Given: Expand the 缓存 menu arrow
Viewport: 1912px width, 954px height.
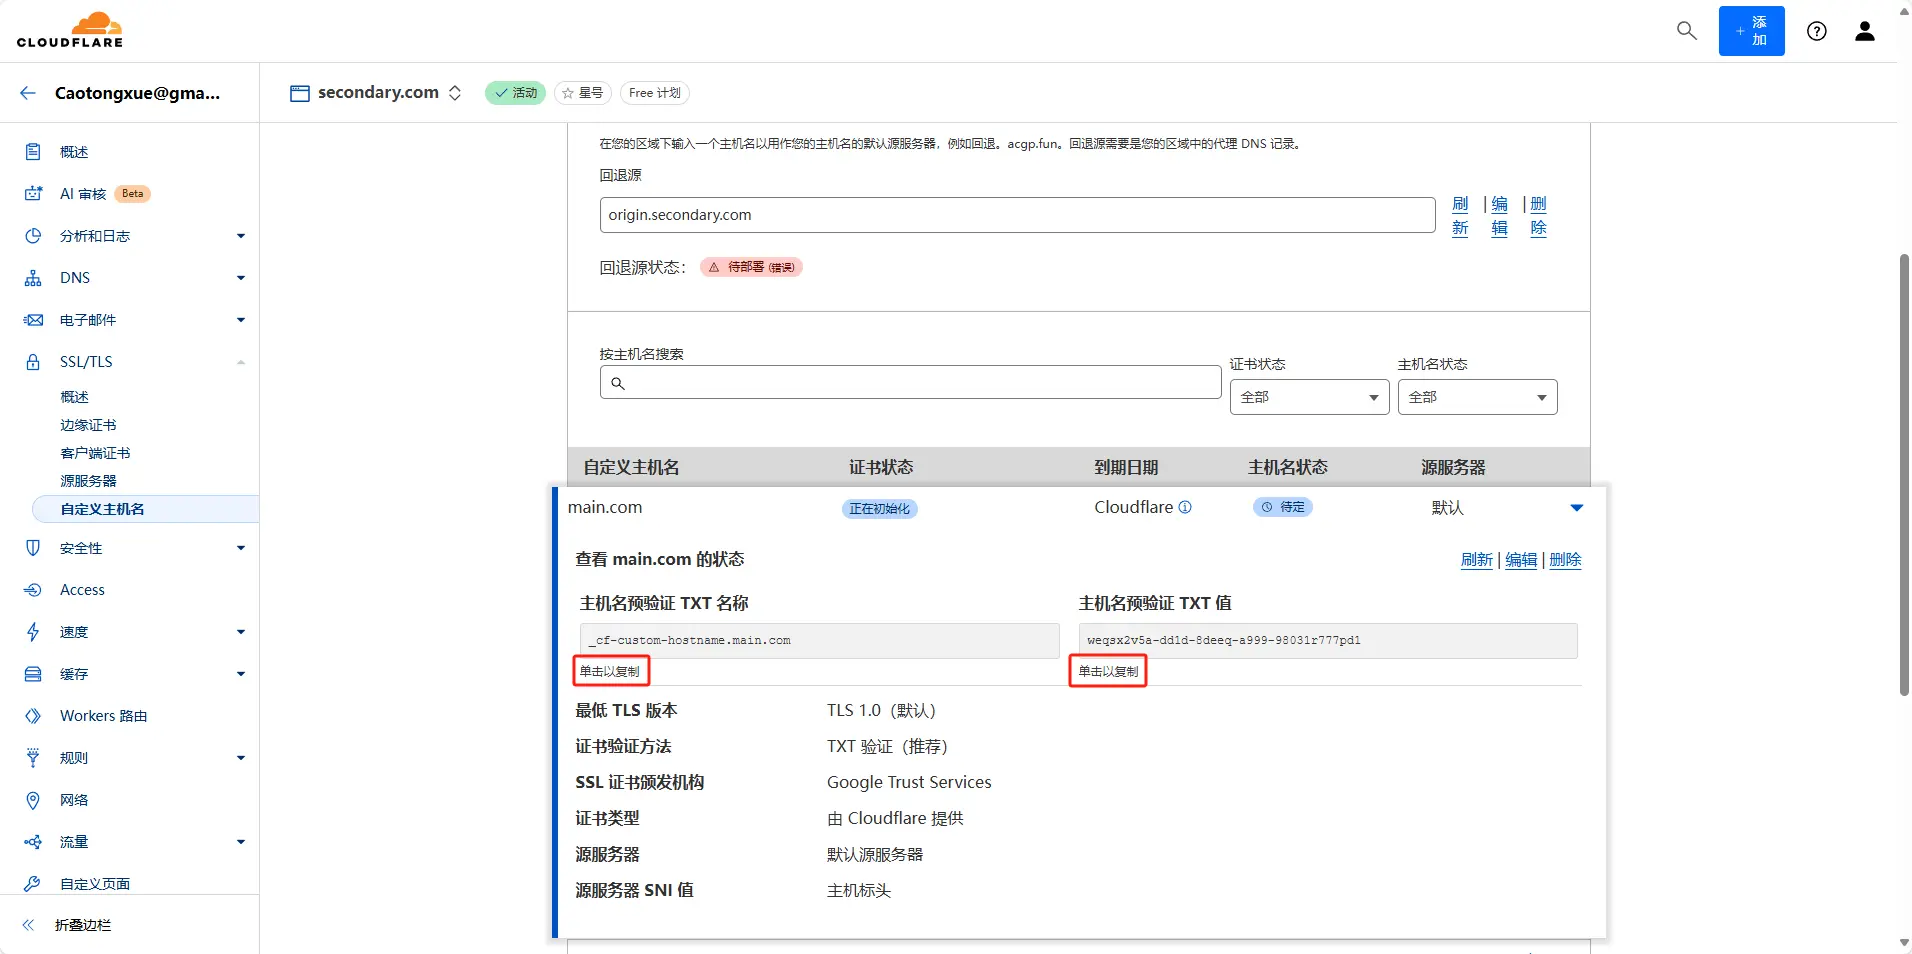Looking at the screenshot, I should (x=240, y=674).
